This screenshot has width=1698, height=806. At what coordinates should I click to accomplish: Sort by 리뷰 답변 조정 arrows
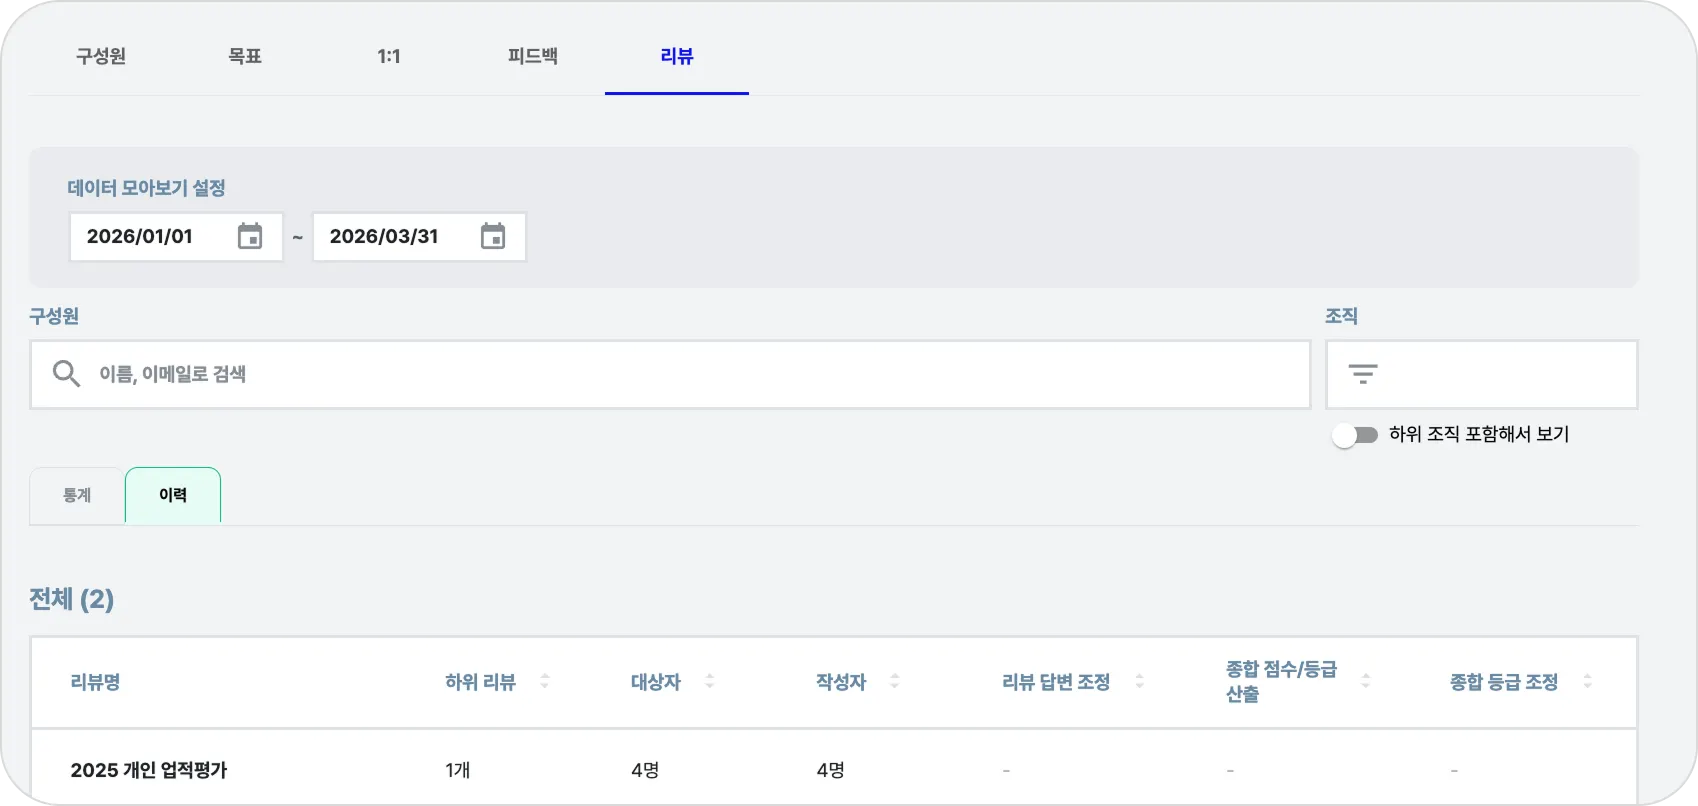click(x=1139, y=681)
